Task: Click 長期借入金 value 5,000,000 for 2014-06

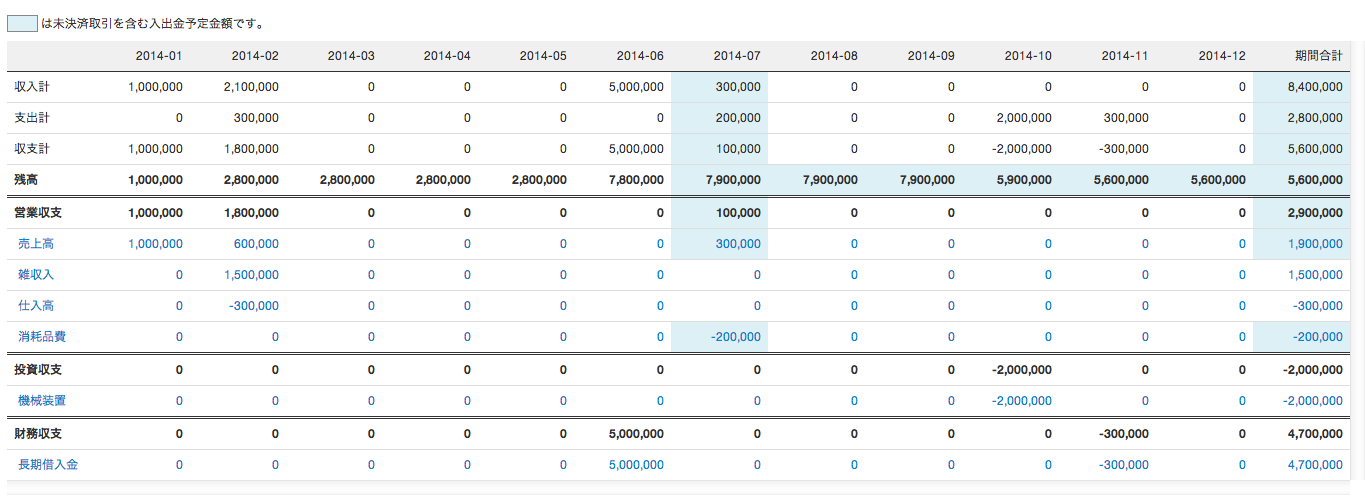Action: click(636, 465)
